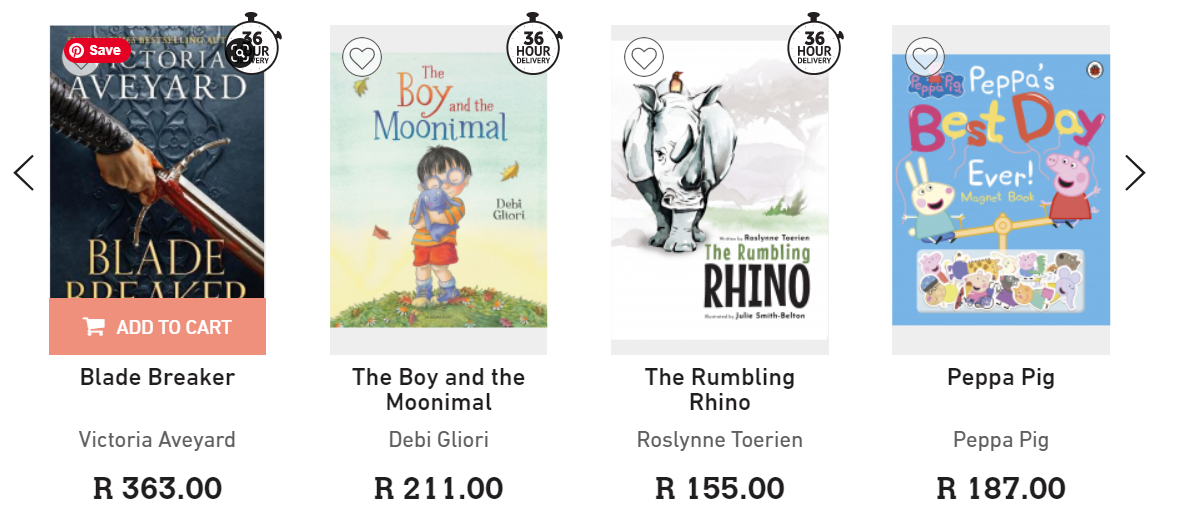Image resolution: width=1185 pixels, height=523 pixels.
Task: Go to previous books with left arrow
Action: click(x=24, y=173)
